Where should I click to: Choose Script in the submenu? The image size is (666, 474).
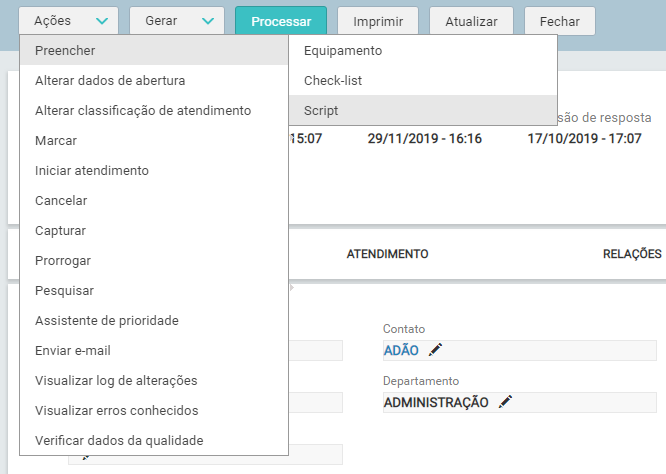(x=423, y=110)
